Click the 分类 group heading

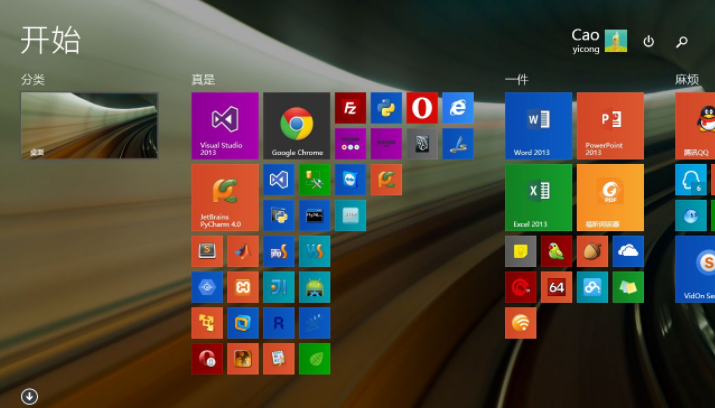point(33,80)
